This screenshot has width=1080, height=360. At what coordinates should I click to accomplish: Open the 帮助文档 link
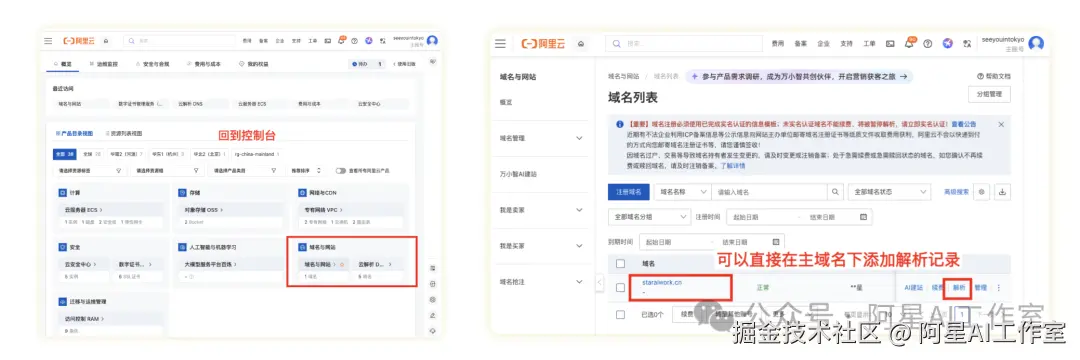point(994,76)
